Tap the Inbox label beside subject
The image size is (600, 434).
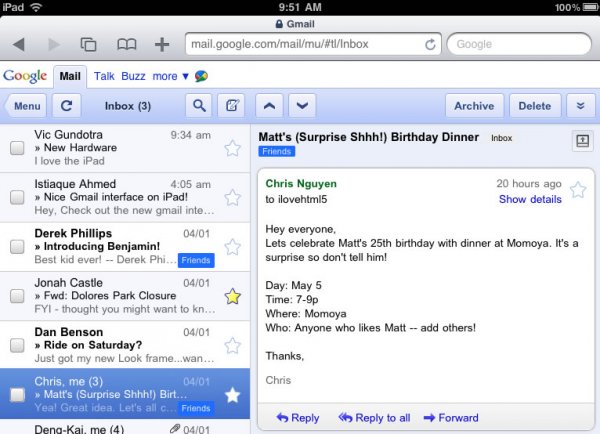501,138
